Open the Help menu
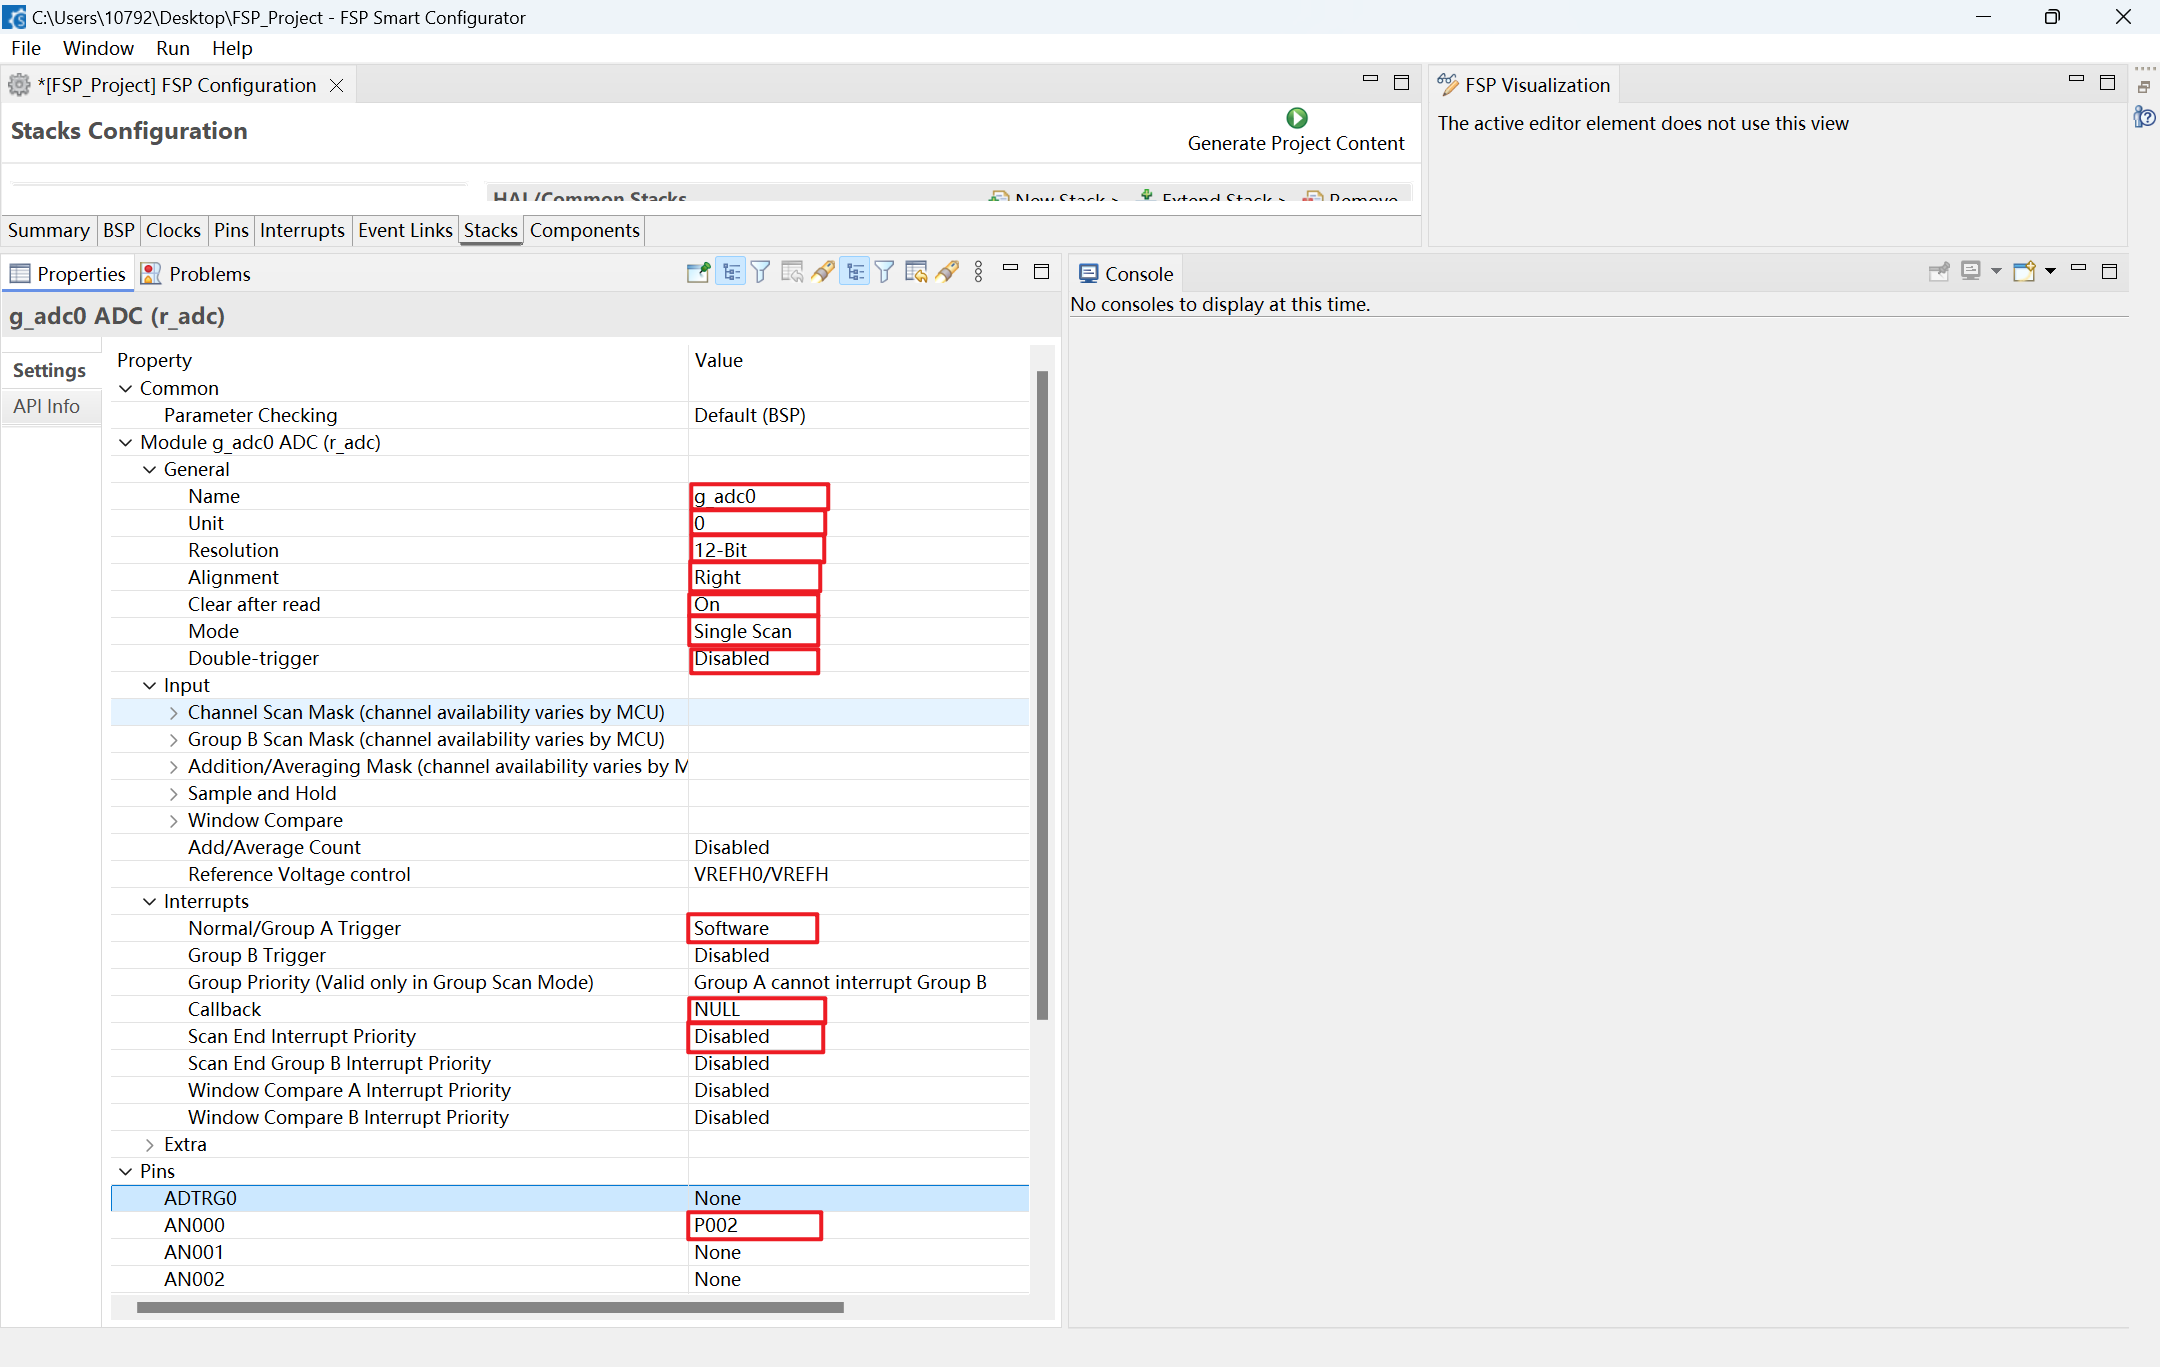Screen dimensions: 2160x1367 [x=232, y=48]
